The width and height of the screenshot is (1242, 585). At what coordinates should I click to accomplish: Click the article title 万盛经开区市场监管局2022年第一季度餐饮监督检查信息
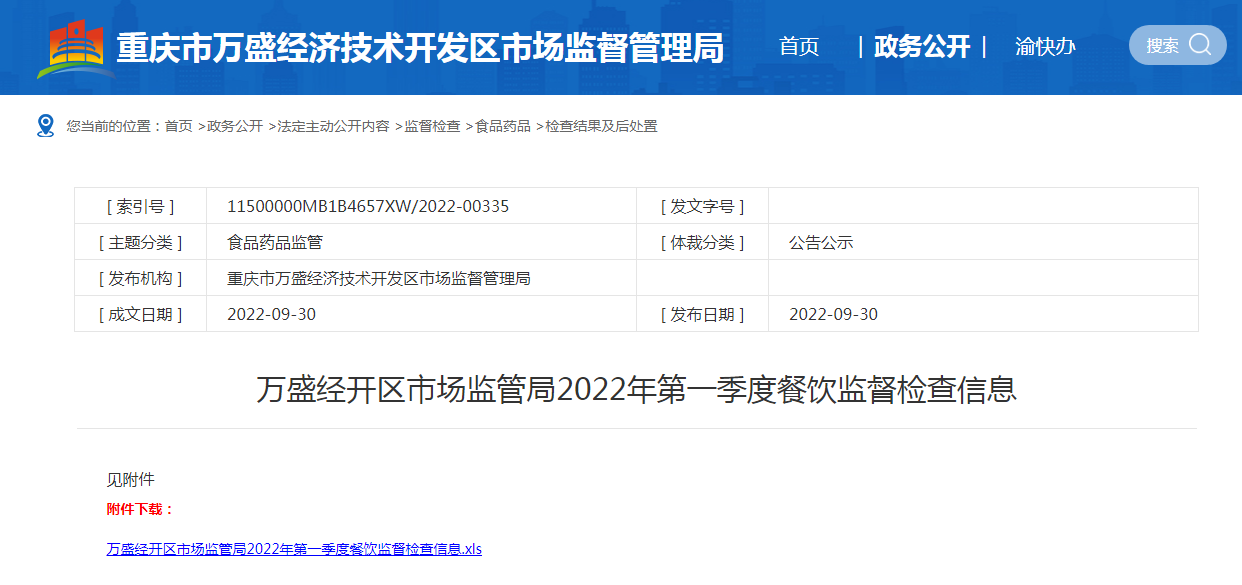637,389
